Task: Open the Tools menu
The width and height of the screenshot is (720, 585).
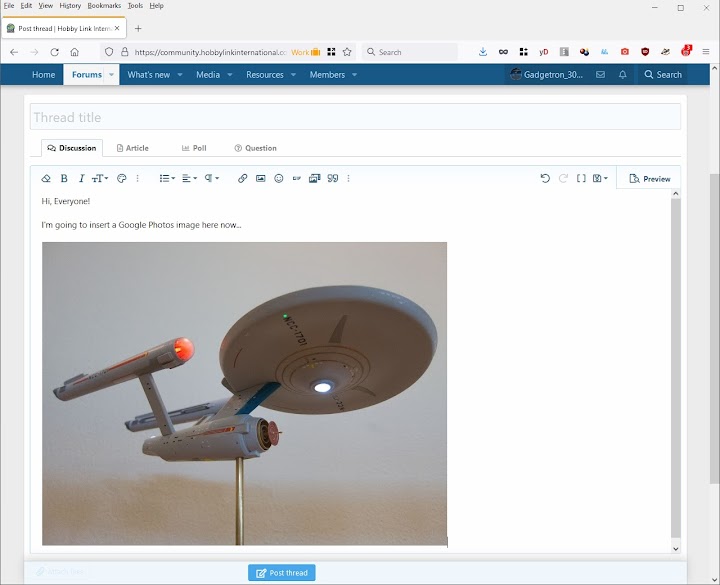Action: tap(135, 6)
